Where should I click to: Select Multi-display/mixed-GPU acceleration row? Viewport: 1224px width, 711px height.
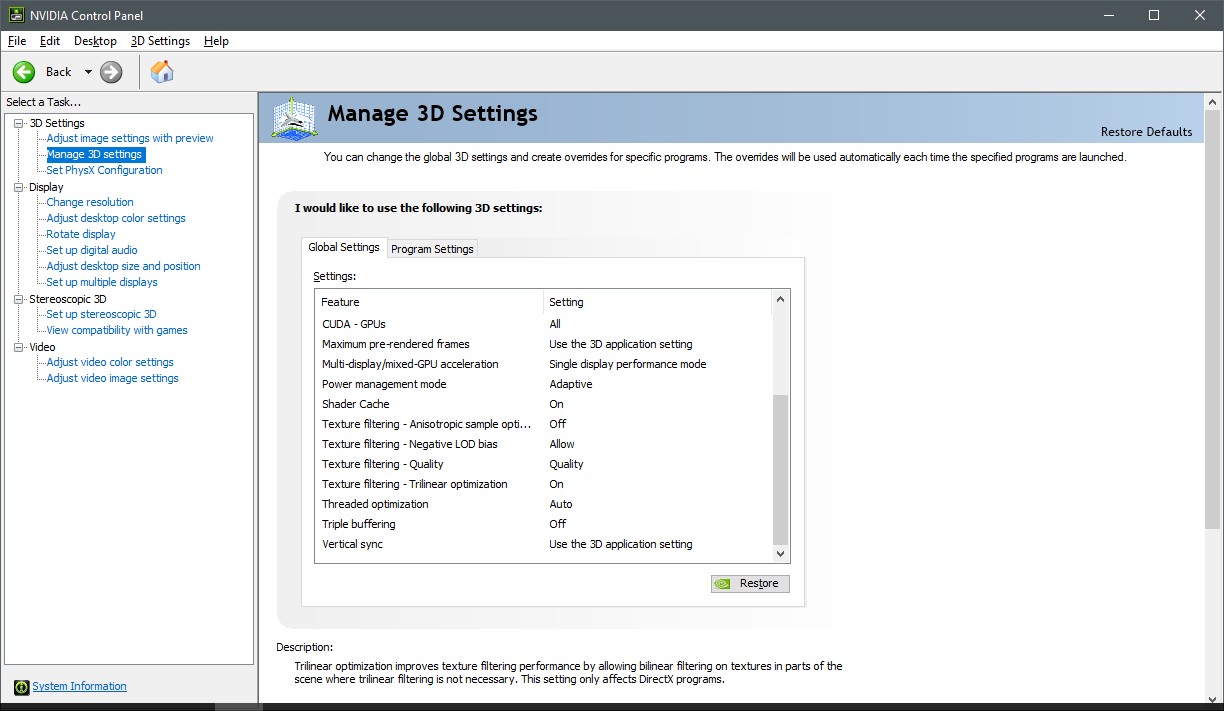click(x=544, y=364)
